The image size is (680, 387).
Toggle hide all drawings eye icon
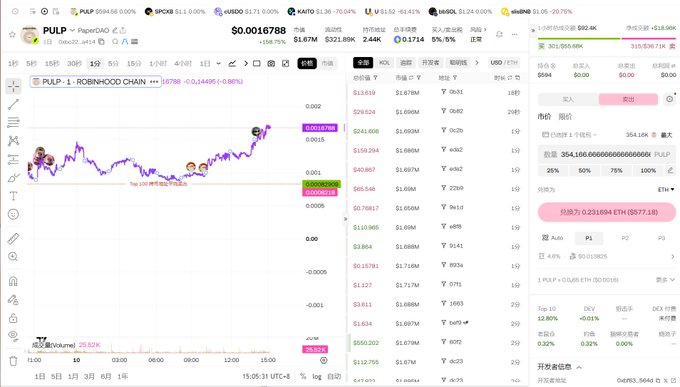tap(13, 335)
